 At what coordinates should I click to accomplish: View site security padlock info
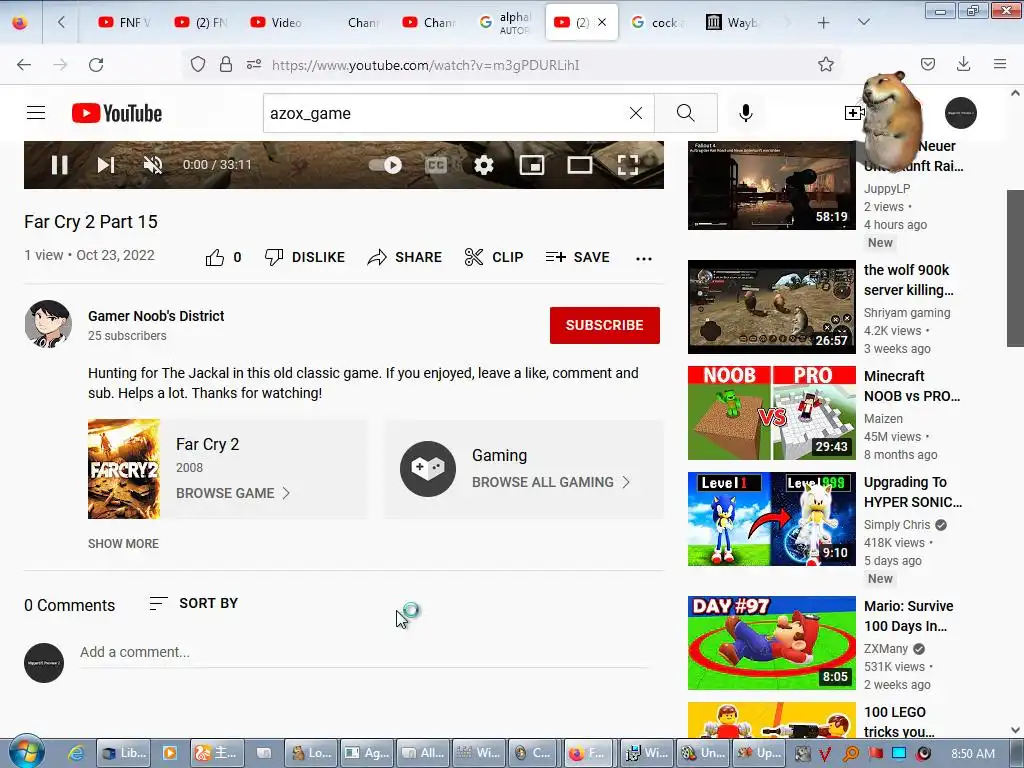[x=226, y=64]
